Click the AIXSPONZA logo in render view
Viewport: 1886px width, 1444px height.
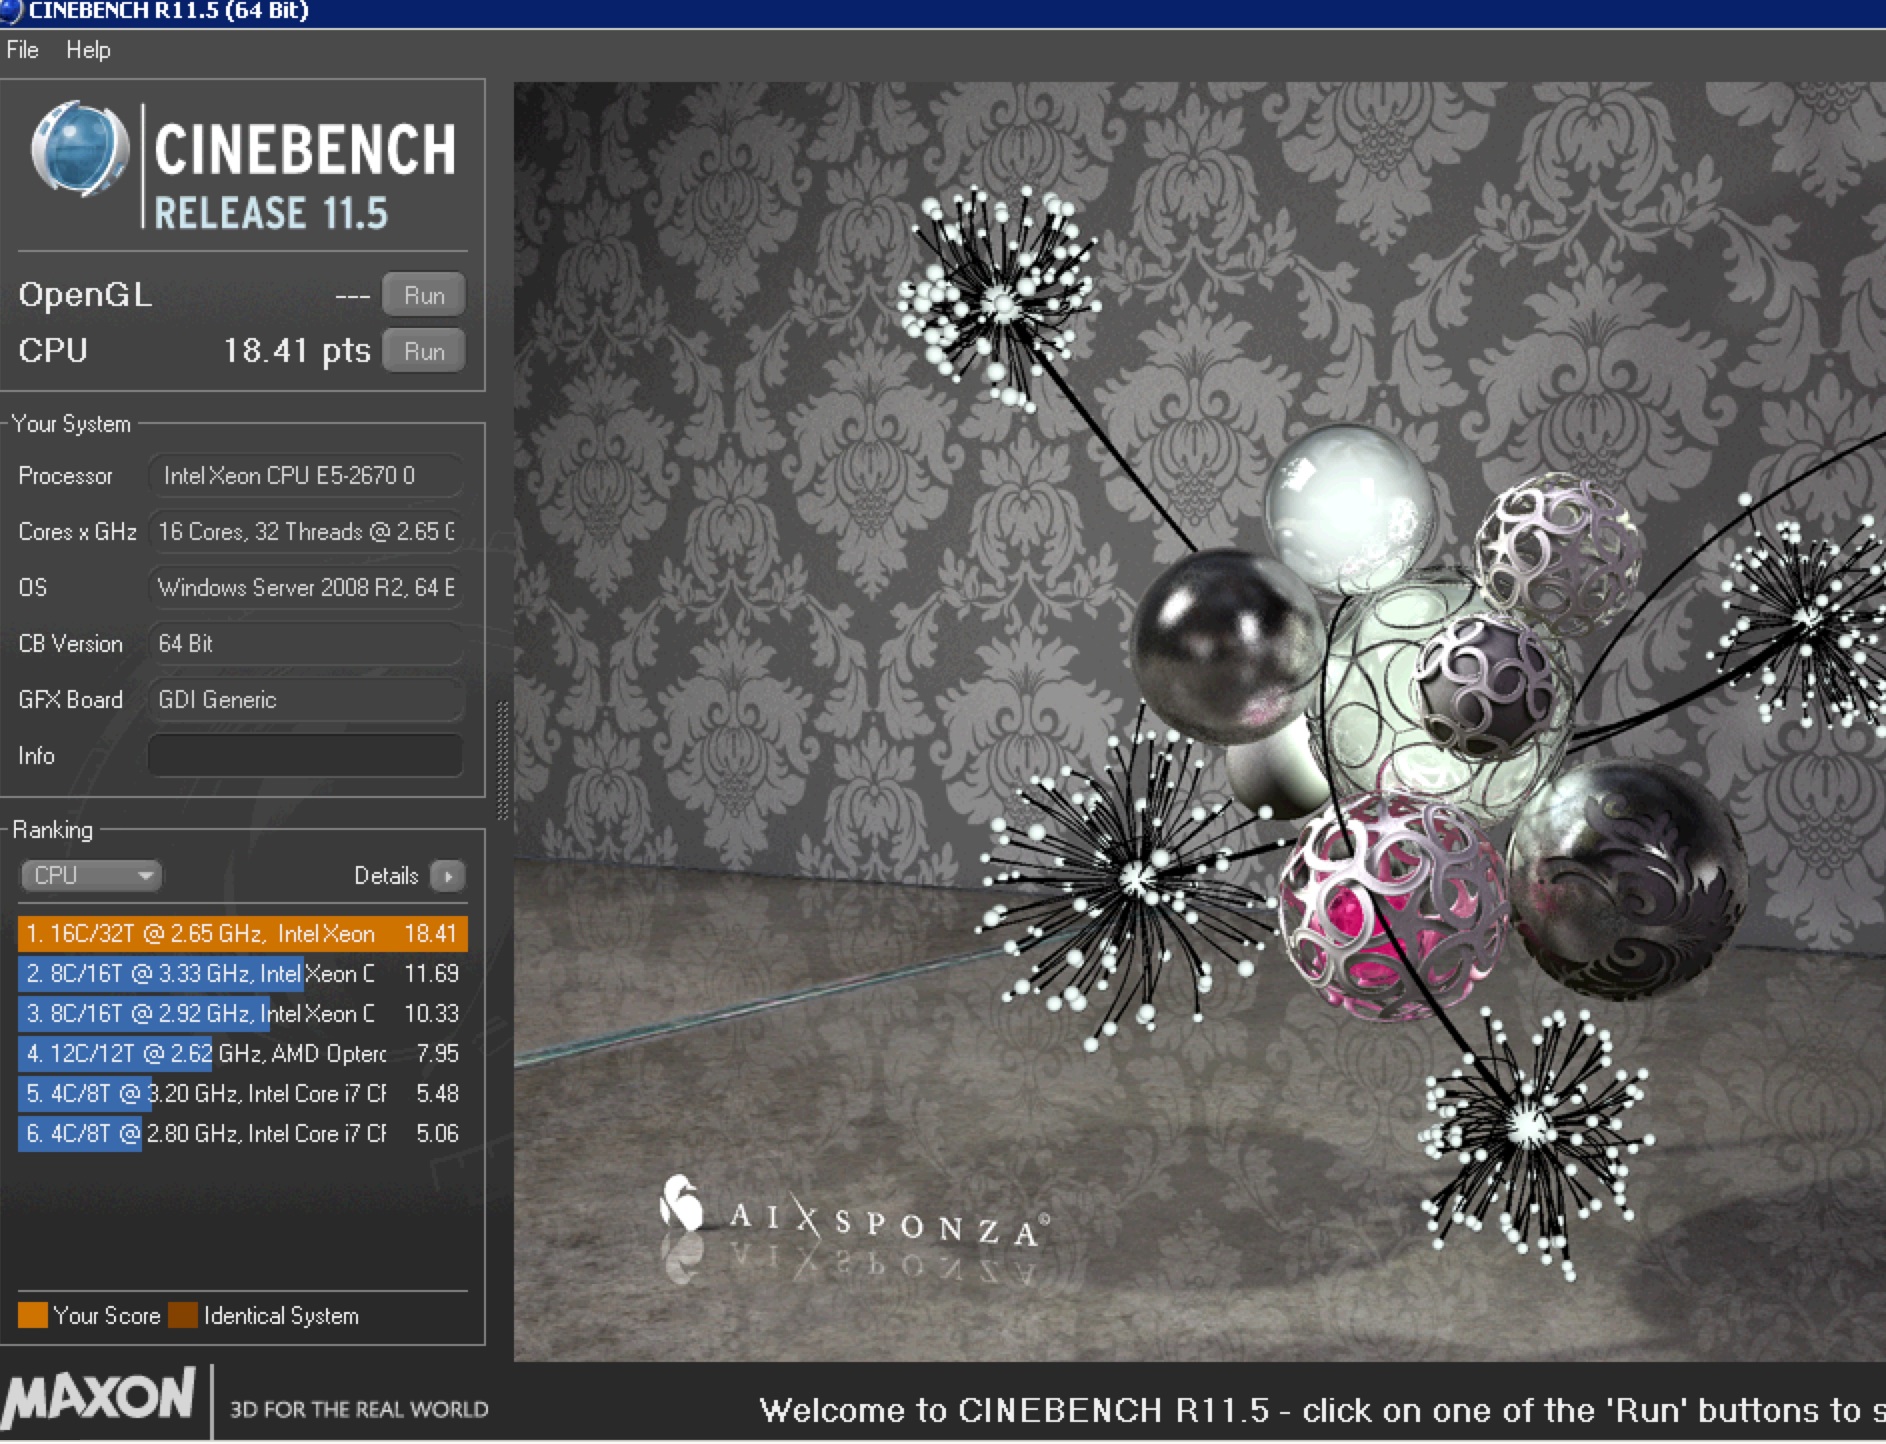(855, 1213)
